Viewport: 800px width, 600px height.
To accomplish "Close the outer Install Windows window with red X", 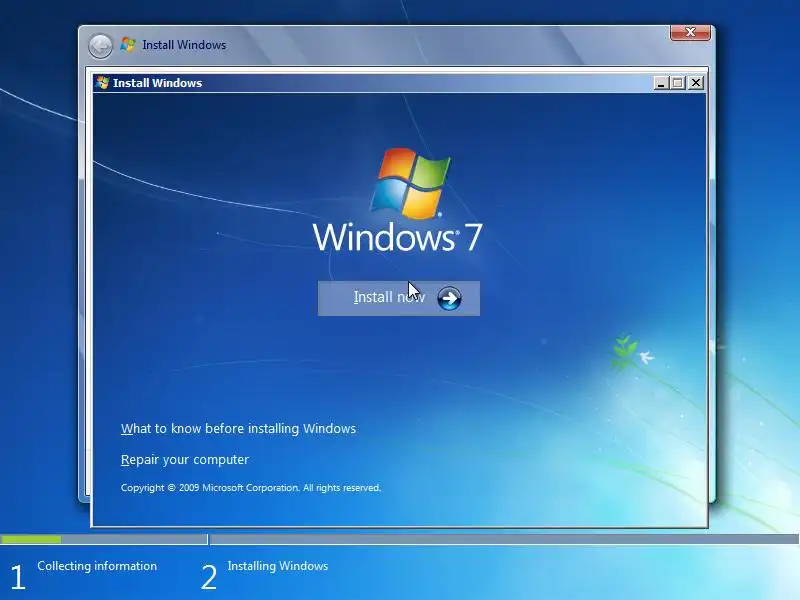I will coord(690,33).
